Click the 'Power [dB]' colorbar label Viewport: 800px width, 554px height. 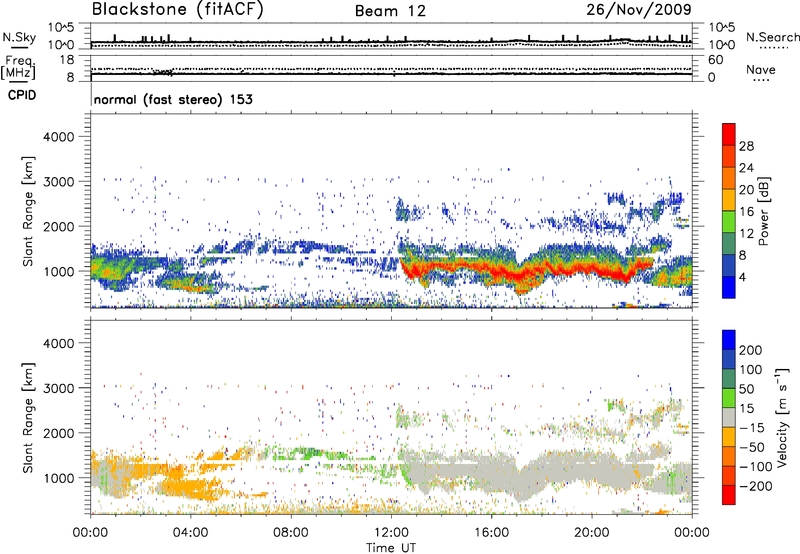click(x=764, y=211)
